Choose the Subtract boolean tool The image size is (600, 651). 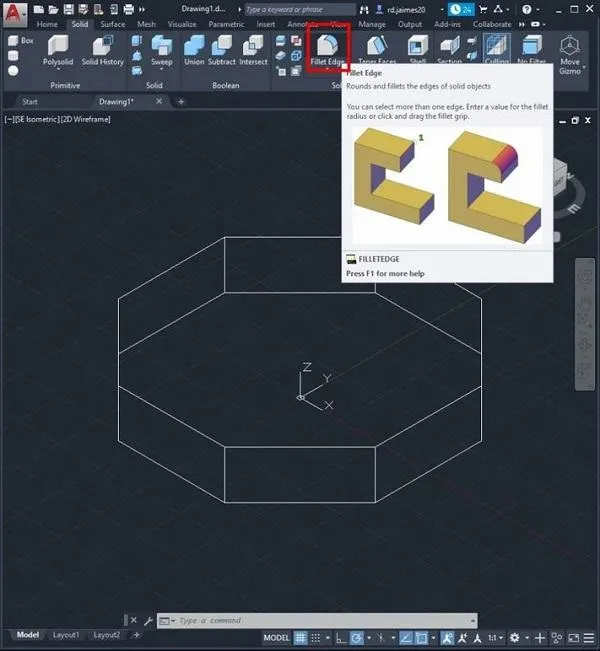coord(222,48)
